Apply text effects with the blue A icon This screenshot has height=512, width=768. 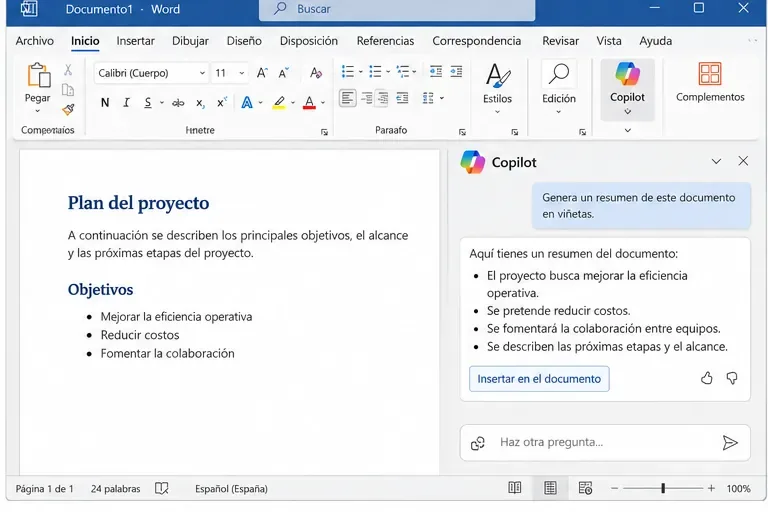247,102
